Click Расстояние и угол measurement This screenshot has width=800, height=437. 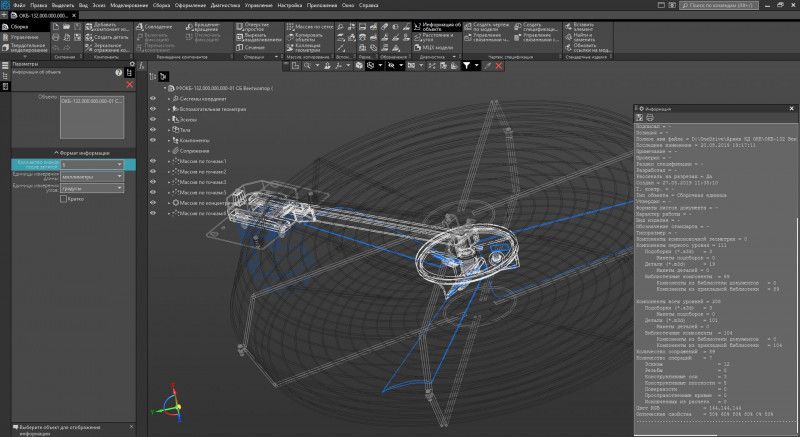[434, 37]
